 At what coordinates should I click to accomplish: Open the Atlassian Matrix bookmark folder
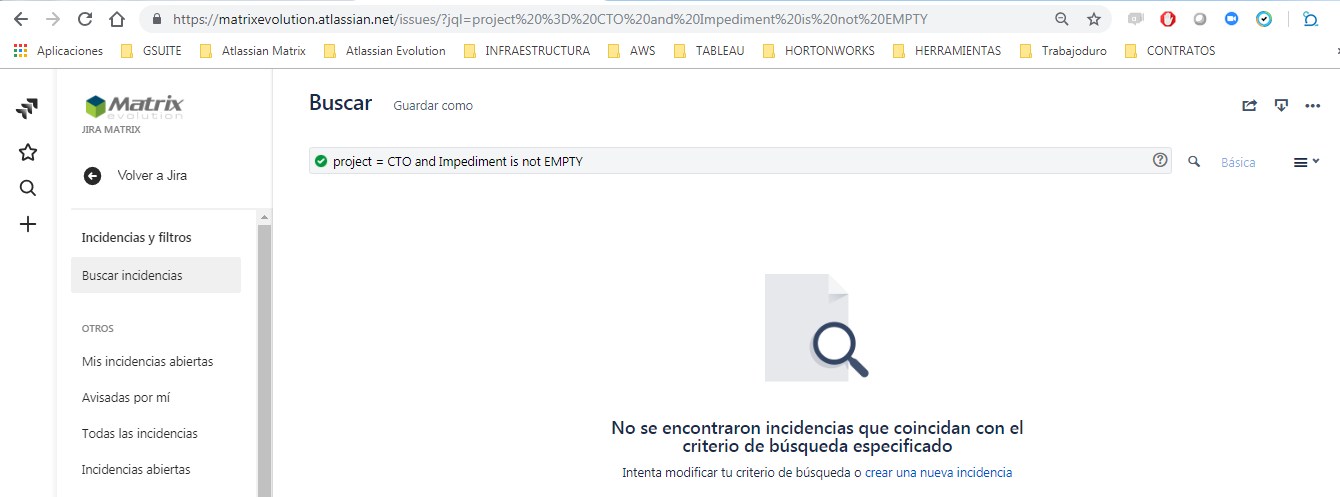click(x=252, y=51)
